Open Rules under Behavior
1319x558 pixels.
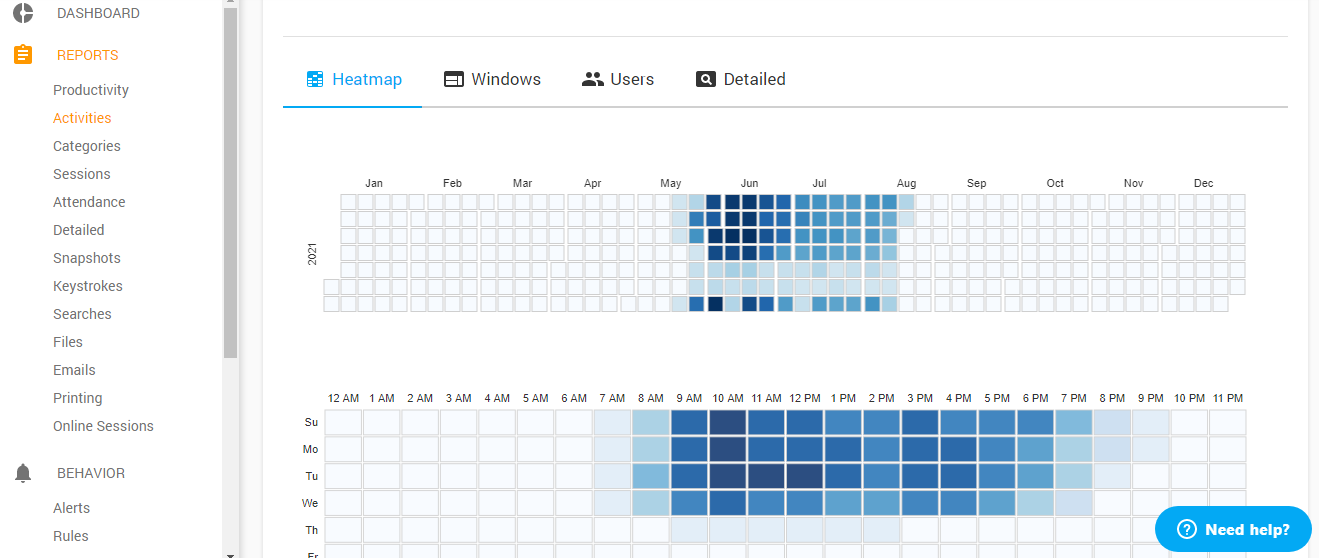pos(71,536)
